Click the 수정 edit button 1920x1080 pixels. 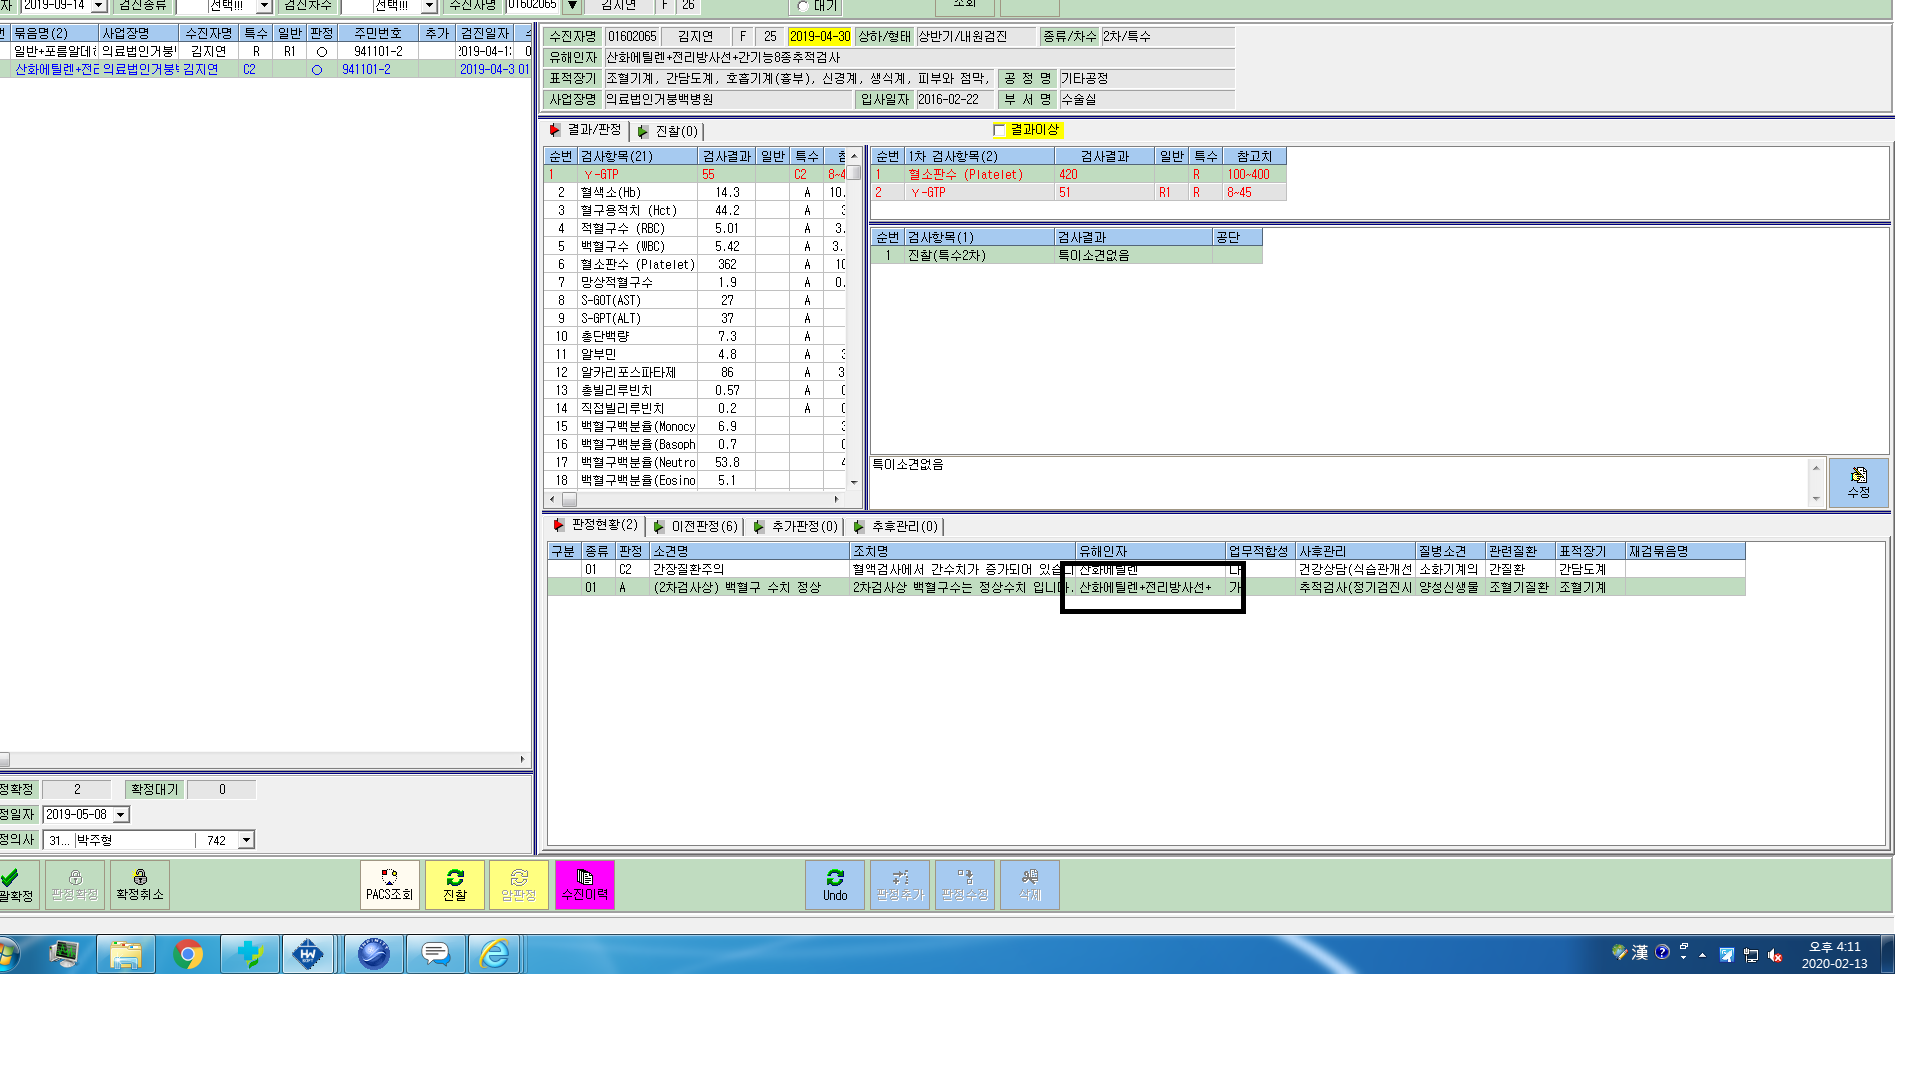pos(1858,483)
